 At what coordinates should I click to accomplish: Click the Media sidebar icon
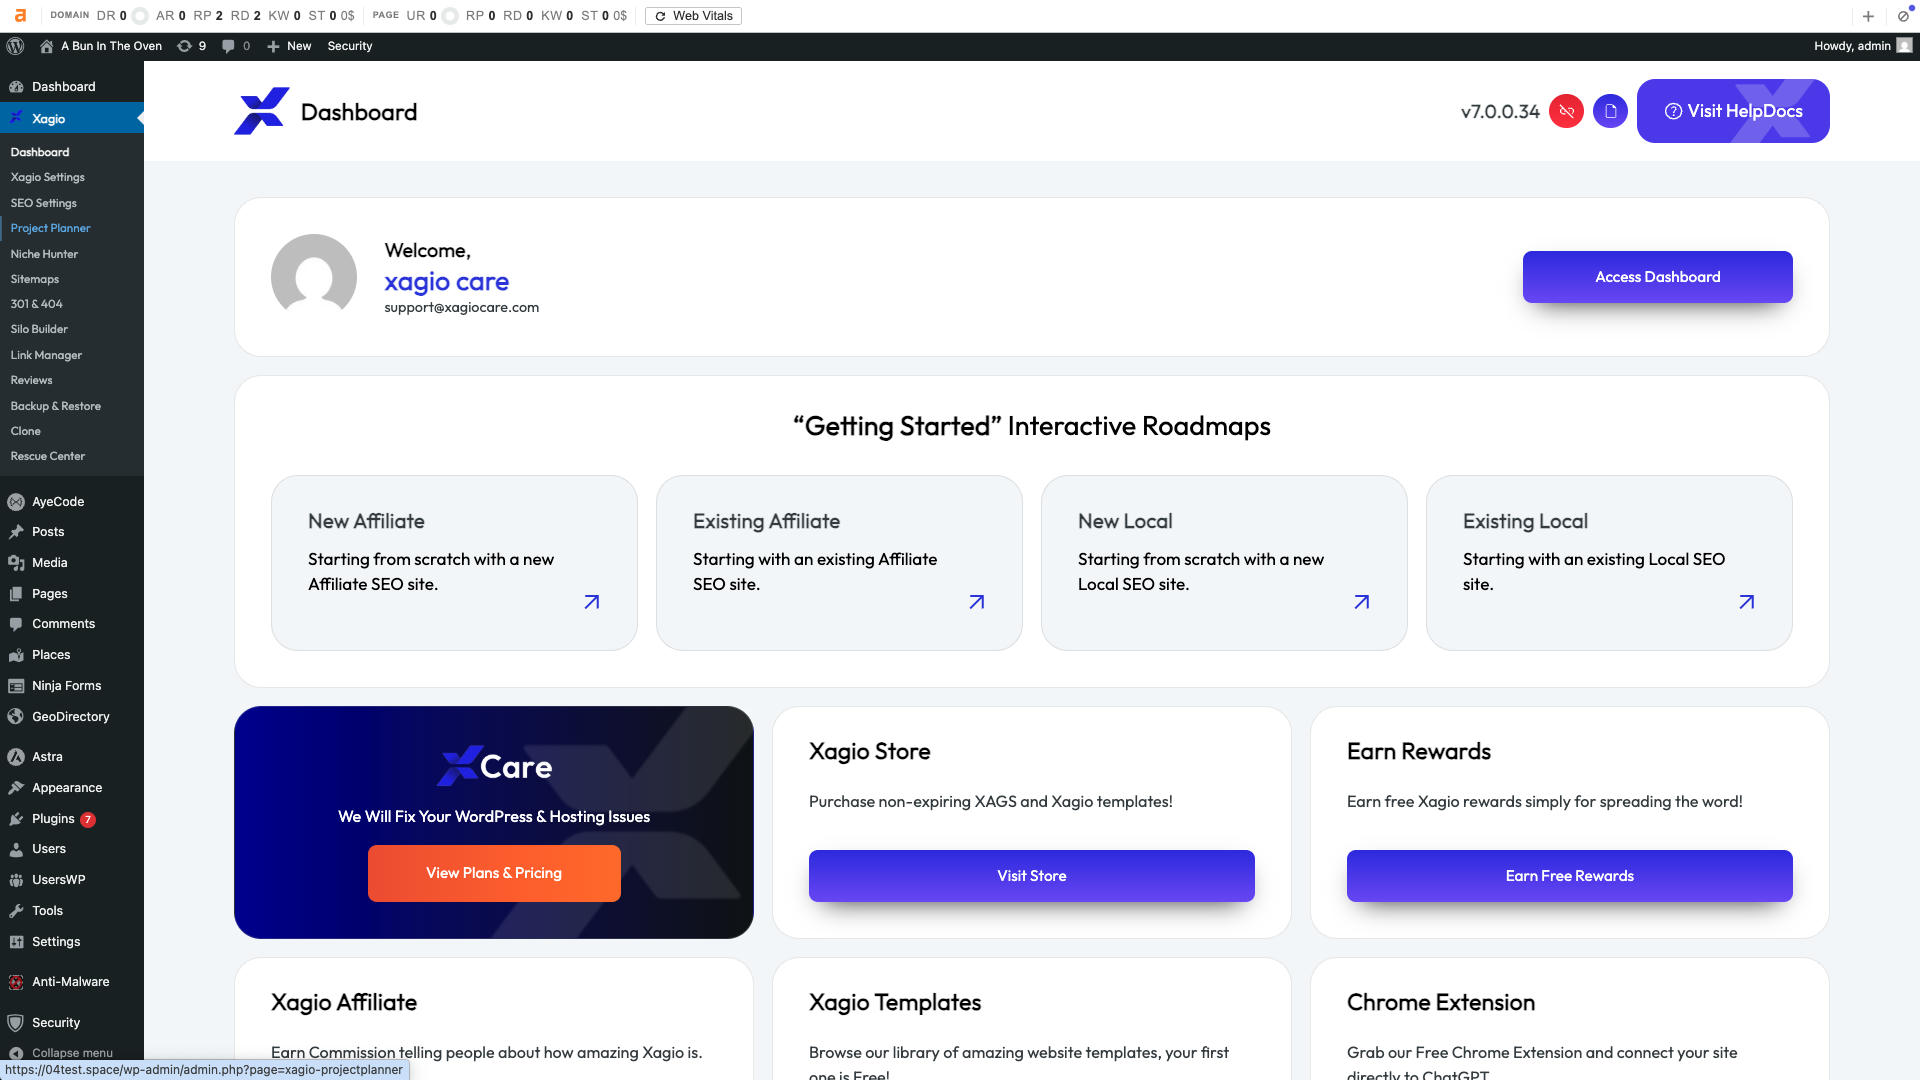pyautogui.click(x=16, y=563)
